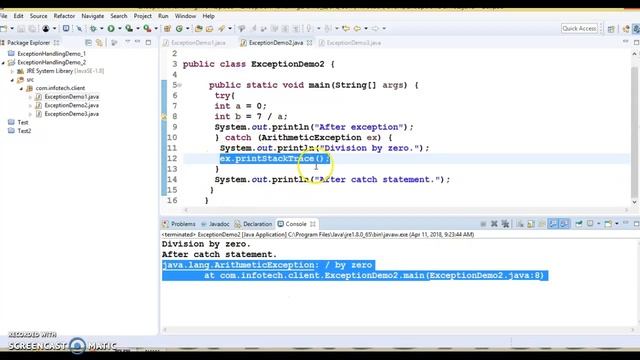Click the Display Selected Console icon

(590, 224)
